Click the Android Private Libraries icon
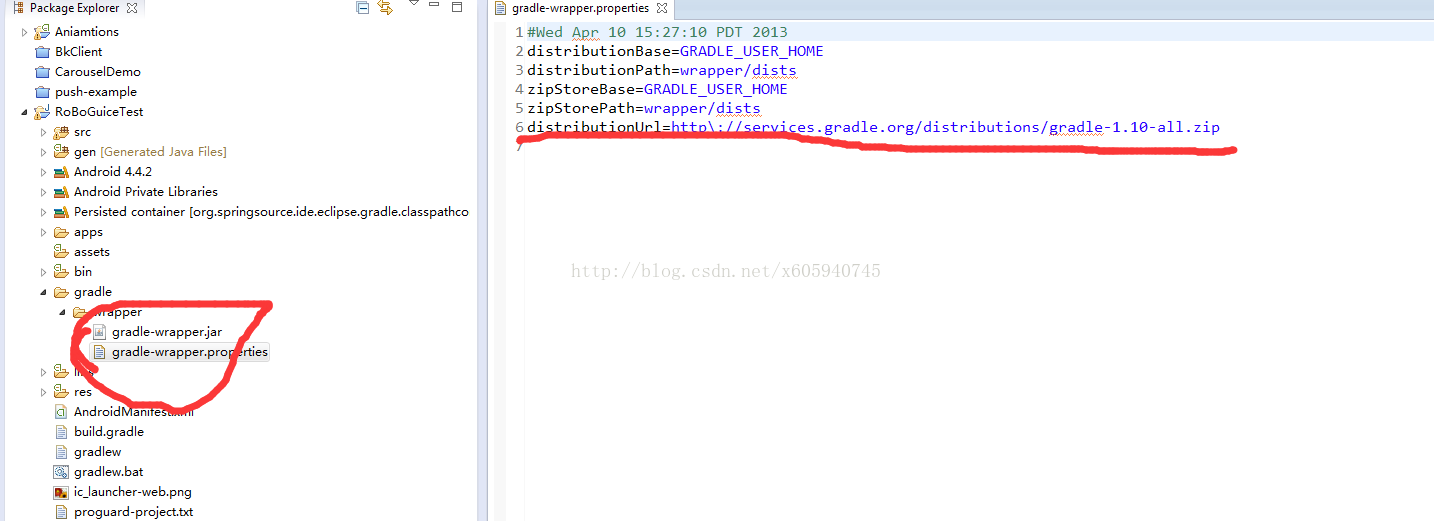The height and width of the screenshot is (521, 1434). click(x=61, y=192)
